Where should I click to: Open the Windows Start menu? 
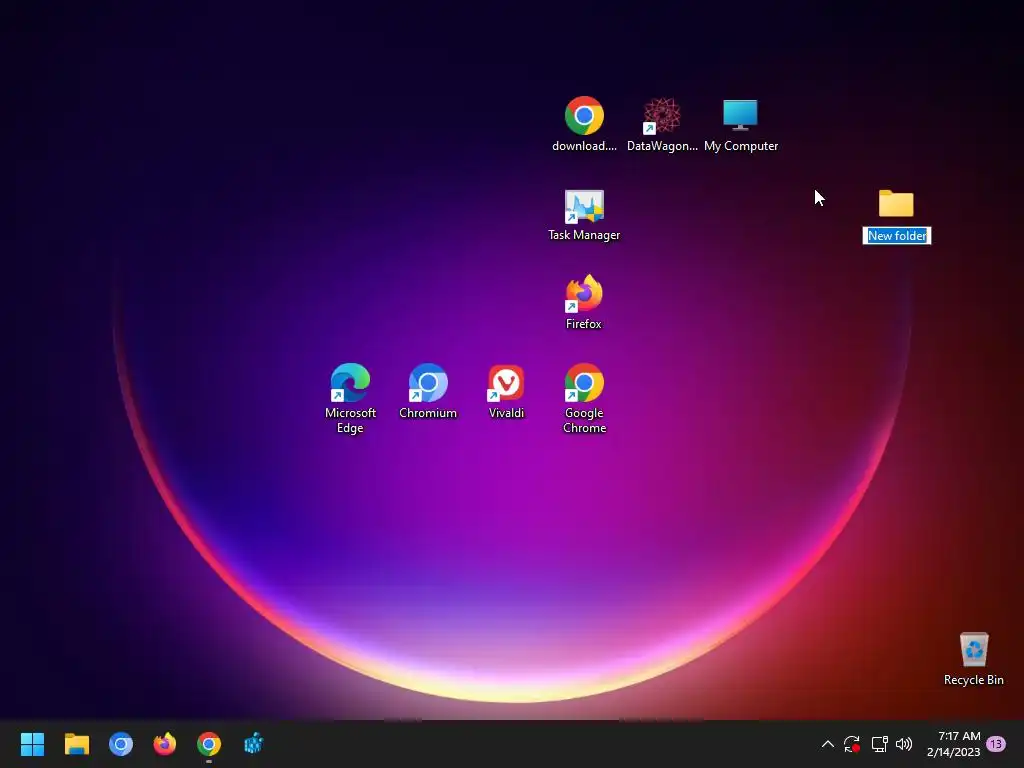32,744
